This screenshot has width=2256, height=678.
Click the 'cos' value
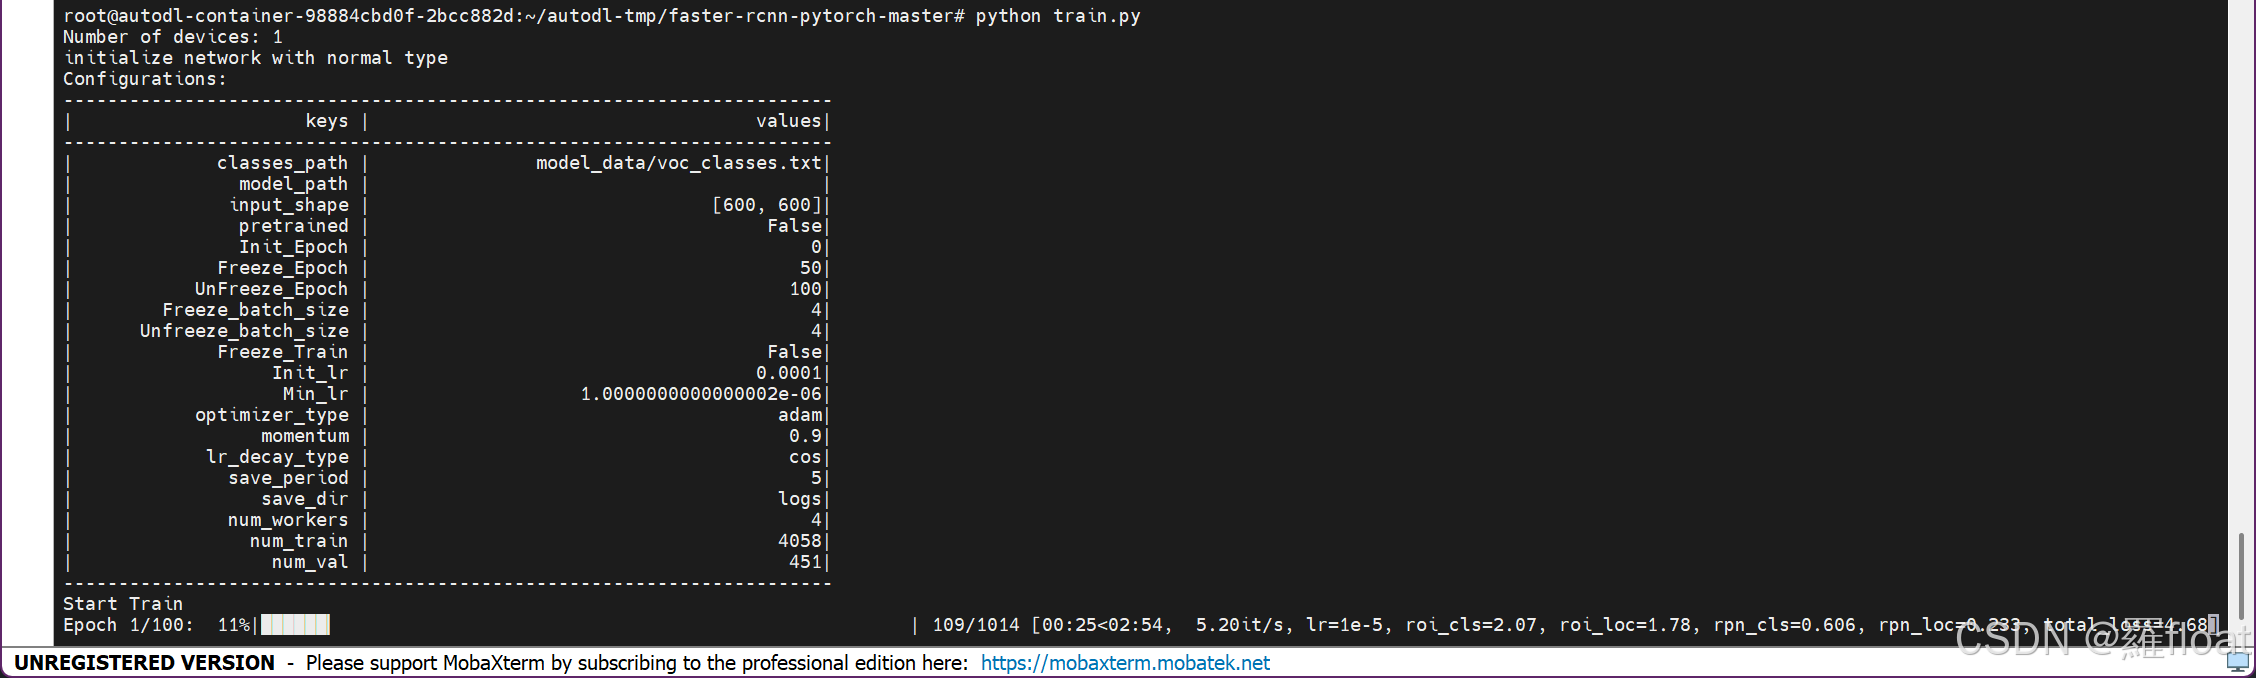coord(805,457)
